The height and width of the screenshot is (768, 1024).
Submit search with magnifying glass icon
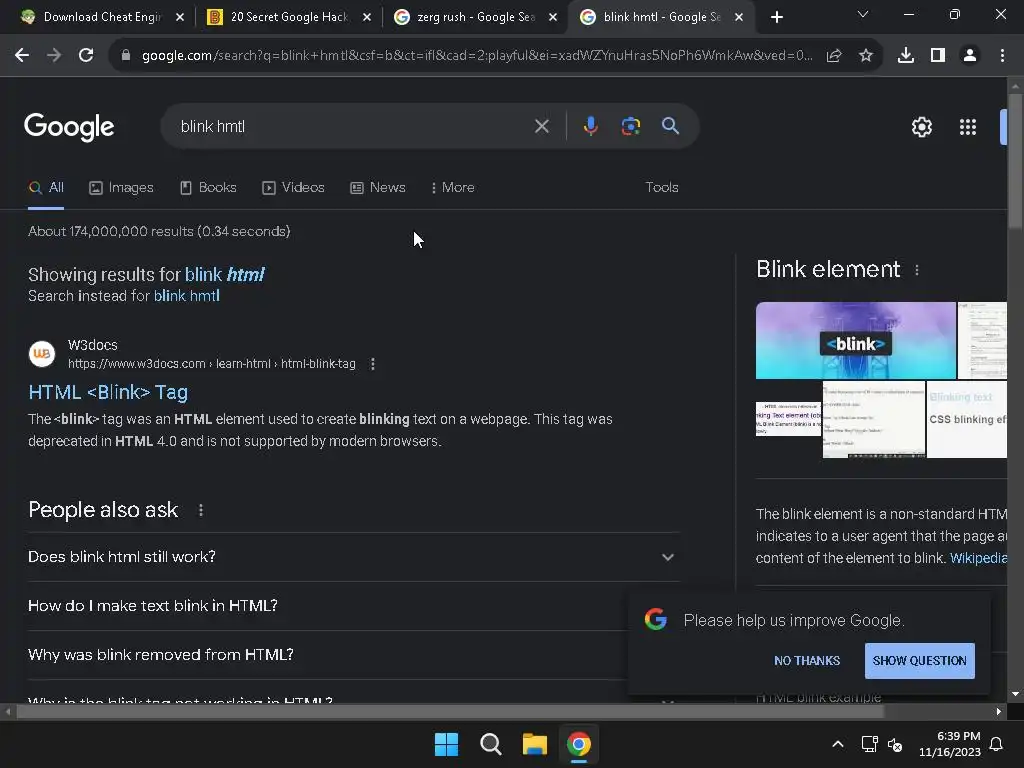[670, 126]
